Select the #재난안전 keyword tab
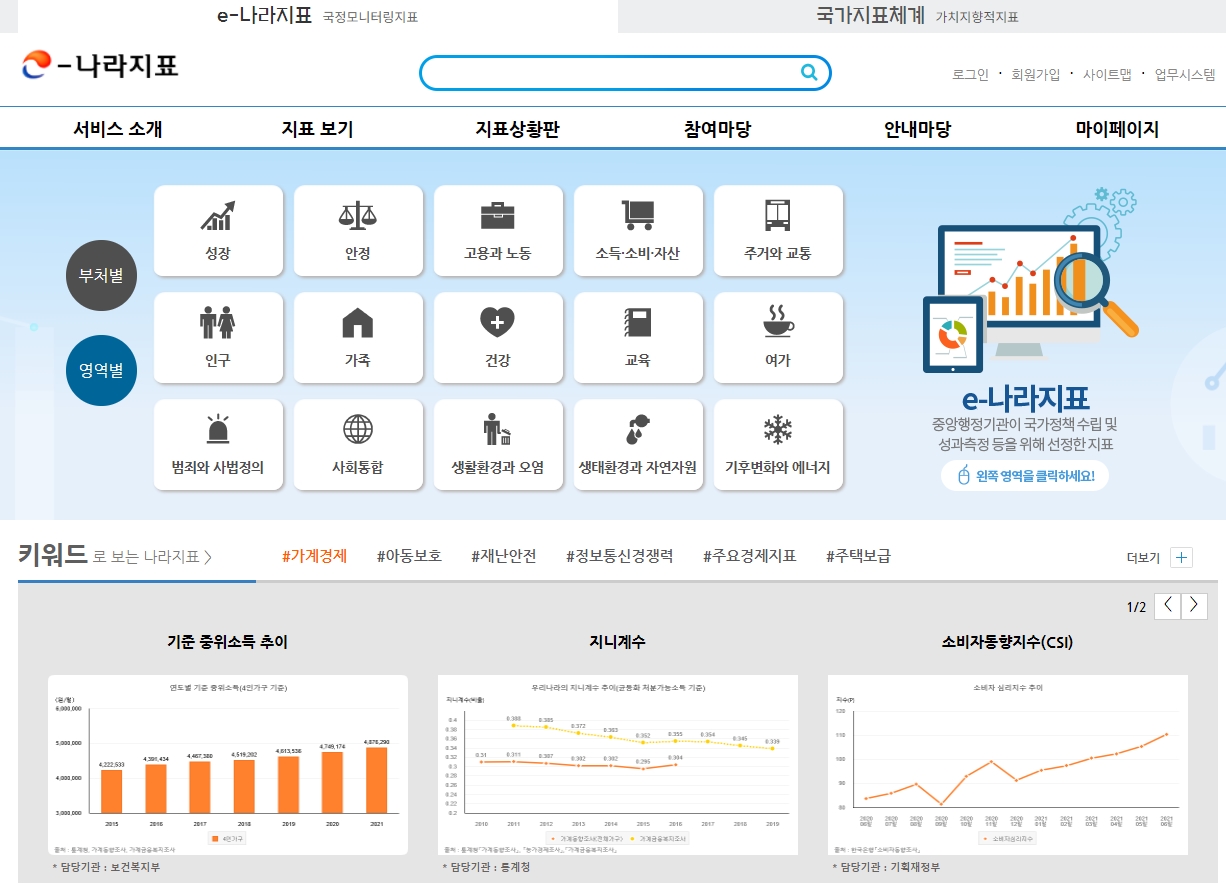Viewport: 1226px width, 896px height. pyautogui.click(x=503, y=556)
